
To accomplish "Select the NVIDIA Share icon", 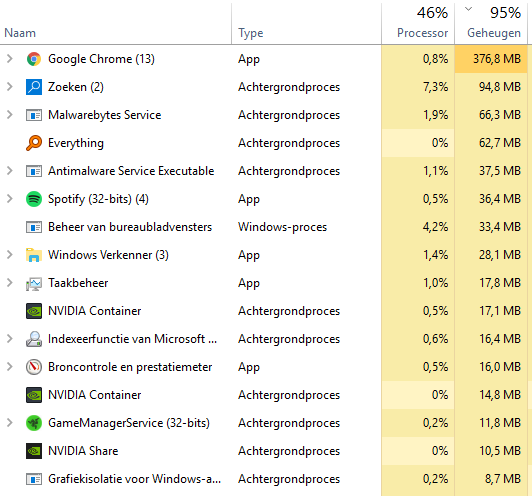I will tap(34, 451).
